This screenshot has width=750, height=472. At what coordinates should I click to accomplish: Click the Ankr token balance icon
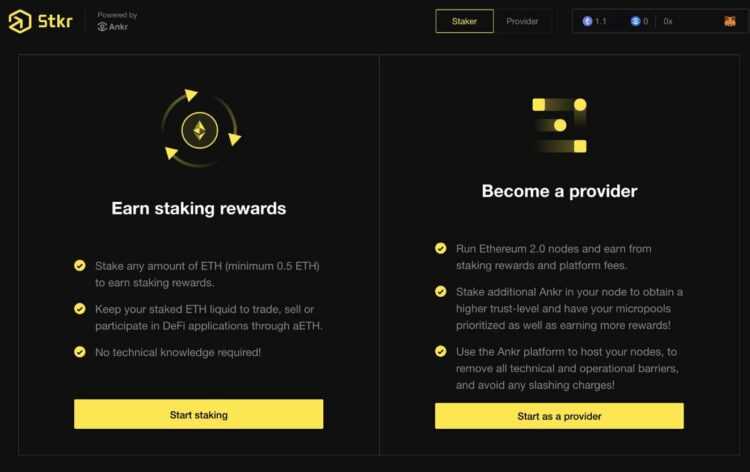click(635, 21)
